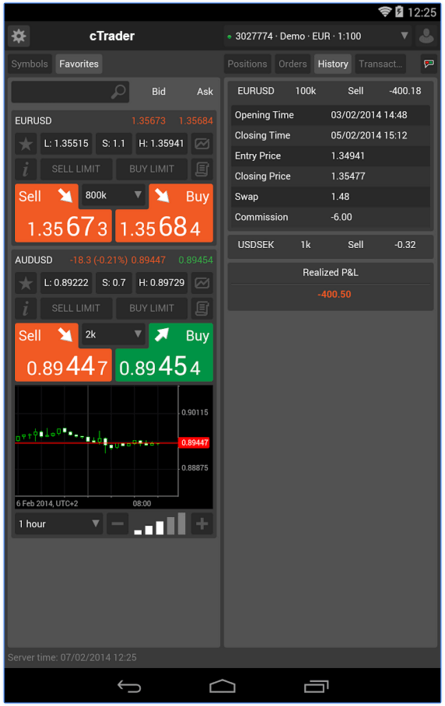Switch to the Favorites tab
The height and width of the screenshot is (706, 445).
79,64
